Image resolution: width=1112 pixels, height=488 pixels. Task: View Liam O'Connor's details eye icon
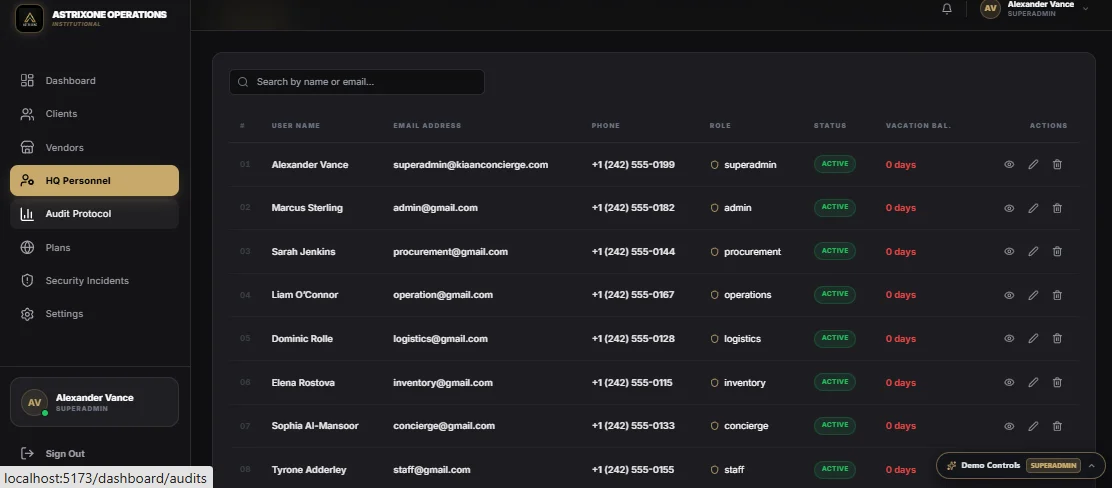(1009, 296)
